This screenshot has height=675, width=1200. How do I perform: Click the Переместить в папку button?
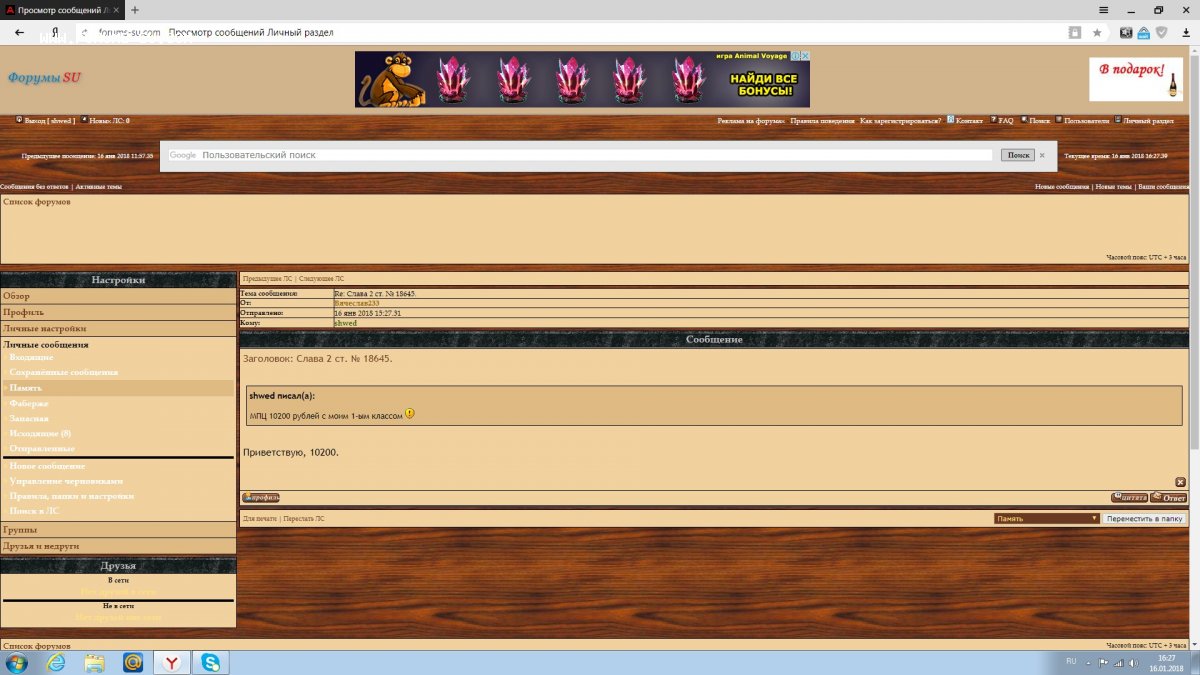pyautogui.click(x=1144, y=519)
